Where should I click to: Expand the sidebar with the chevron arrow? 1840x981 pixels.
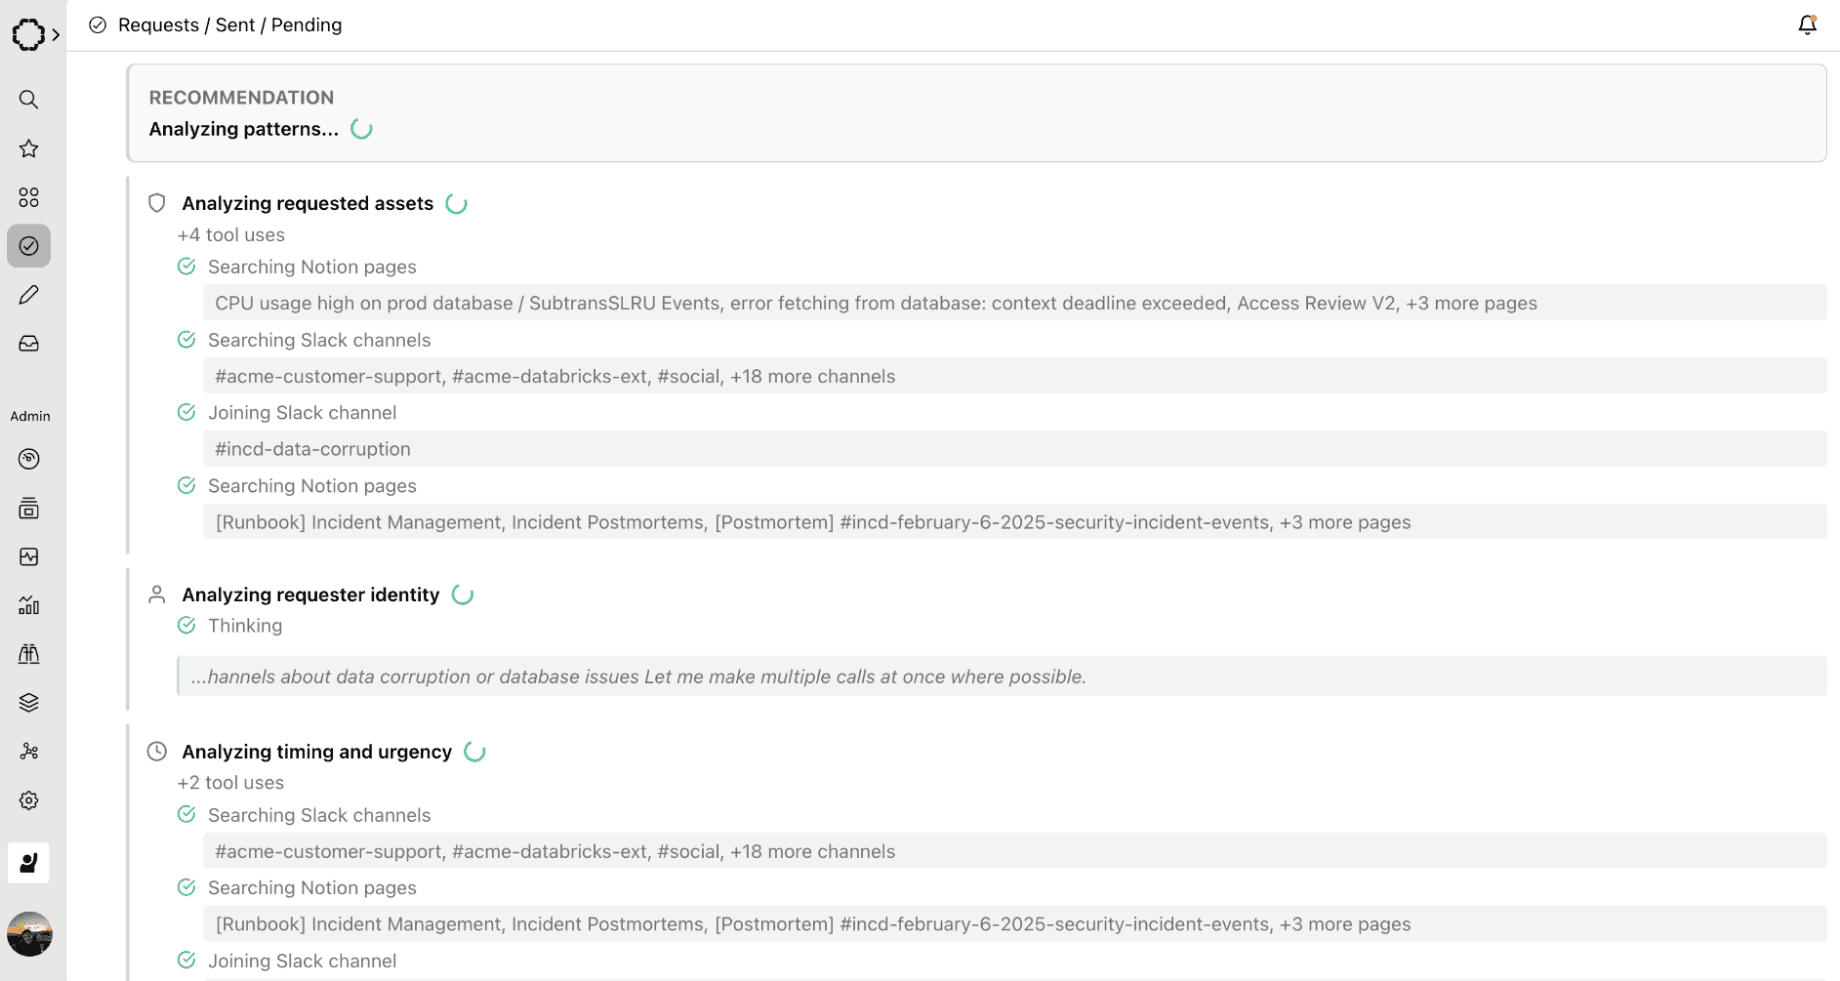coord(56,34)
